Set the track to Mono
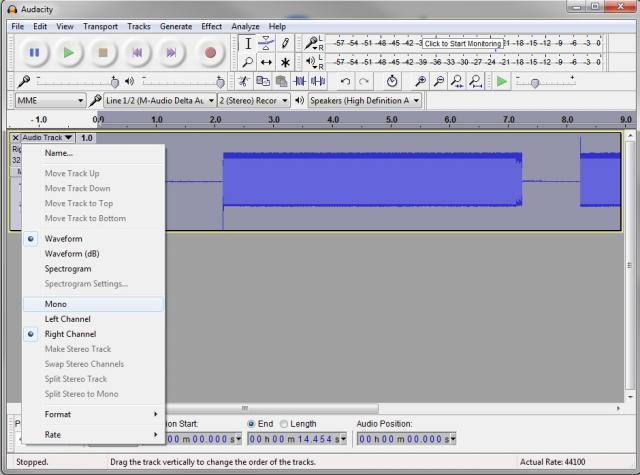The width and height of the screenshot is (640, 475). click(94, 304)
